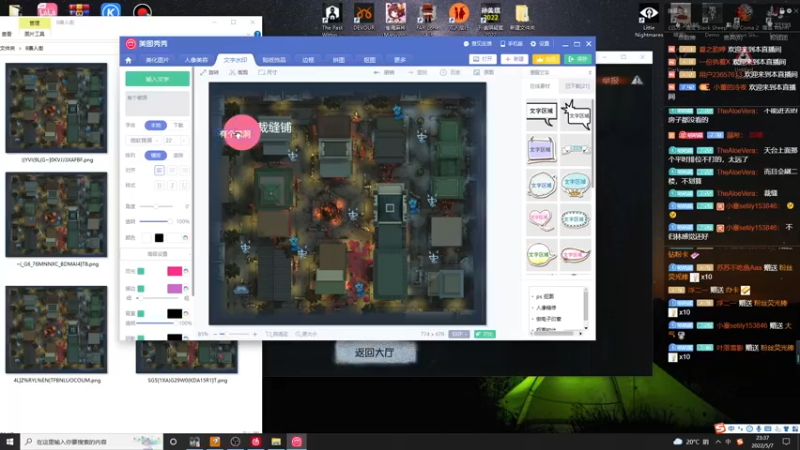This screenshot has height=450, width=800.
Task: Toggle bold B formatting
Action: point(159,186)
